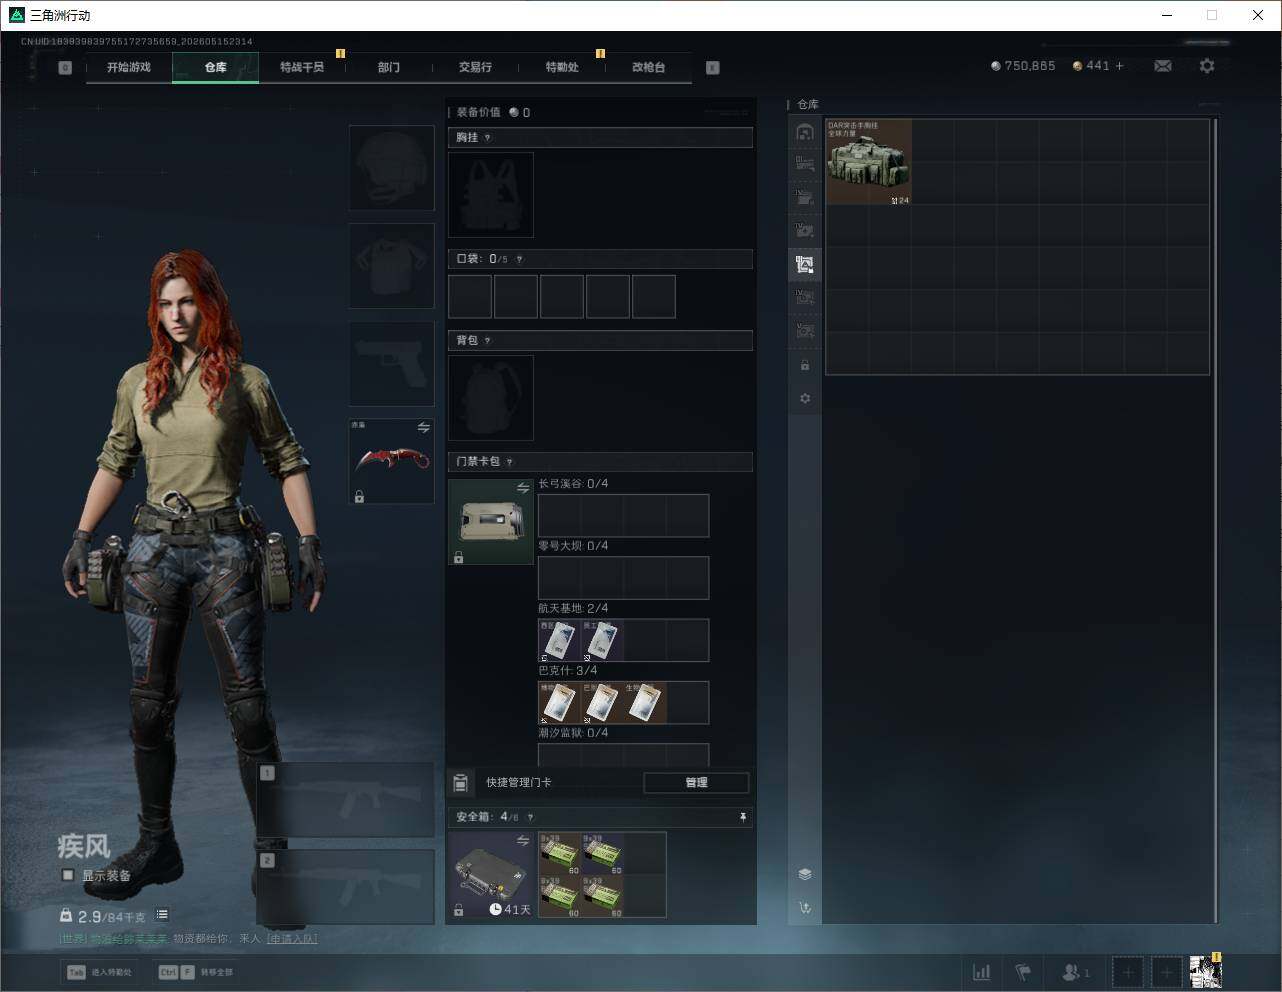Screen dimensions: 1282x992
Task: Click the sort icon at warehouse sidebar bottom
Action: point(805,908)
